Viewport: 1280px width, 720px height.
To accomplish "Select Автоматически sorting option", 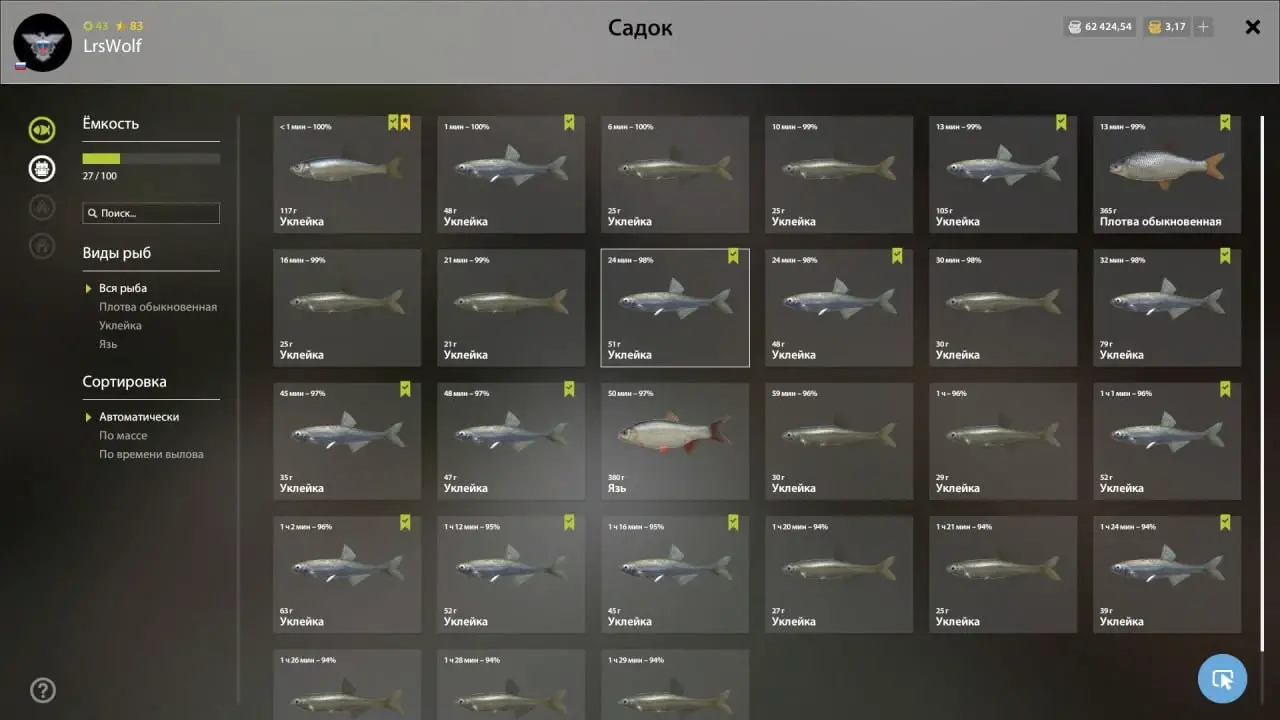I will point(139,417).
